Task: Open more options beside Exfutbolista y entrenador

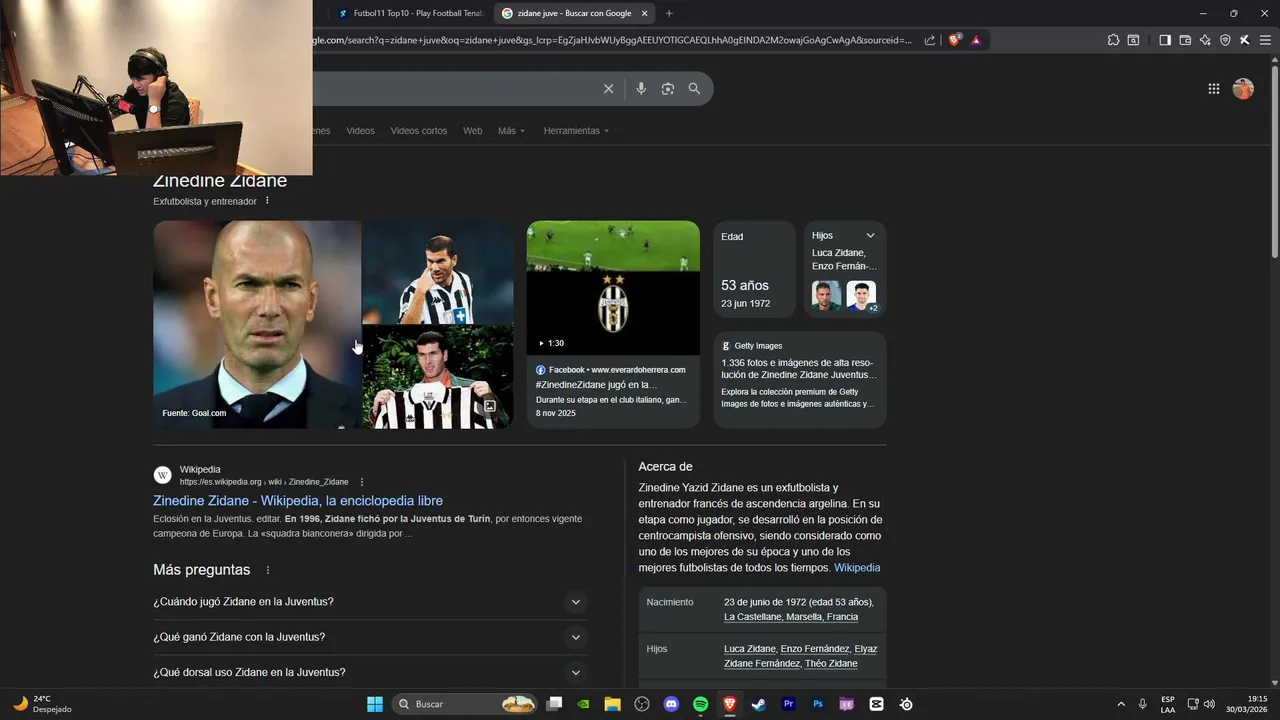Action: pyautogui.click(x=267, y=201)
